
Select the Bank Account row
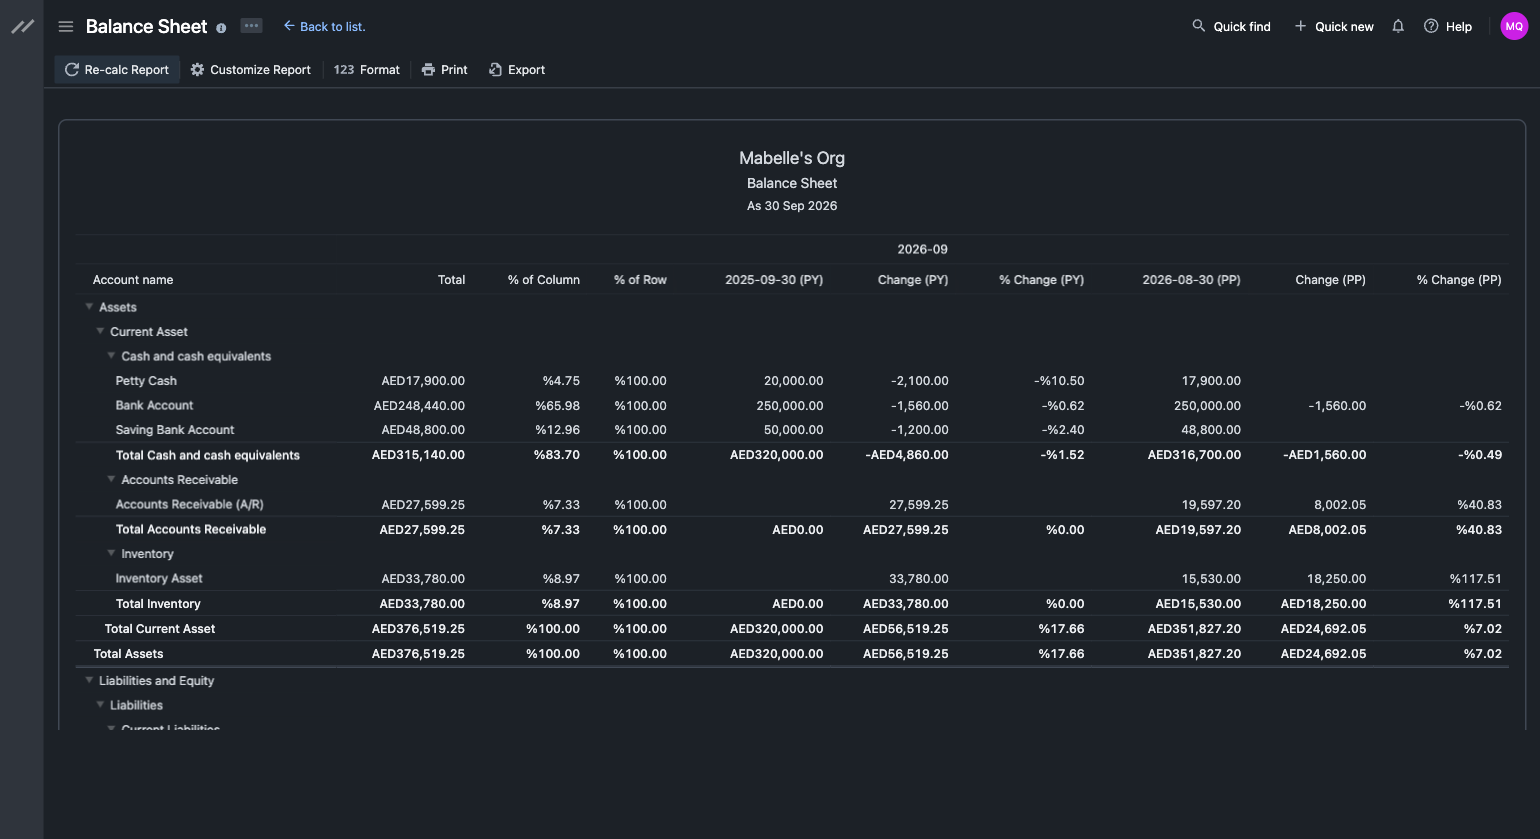coord(792,406)
